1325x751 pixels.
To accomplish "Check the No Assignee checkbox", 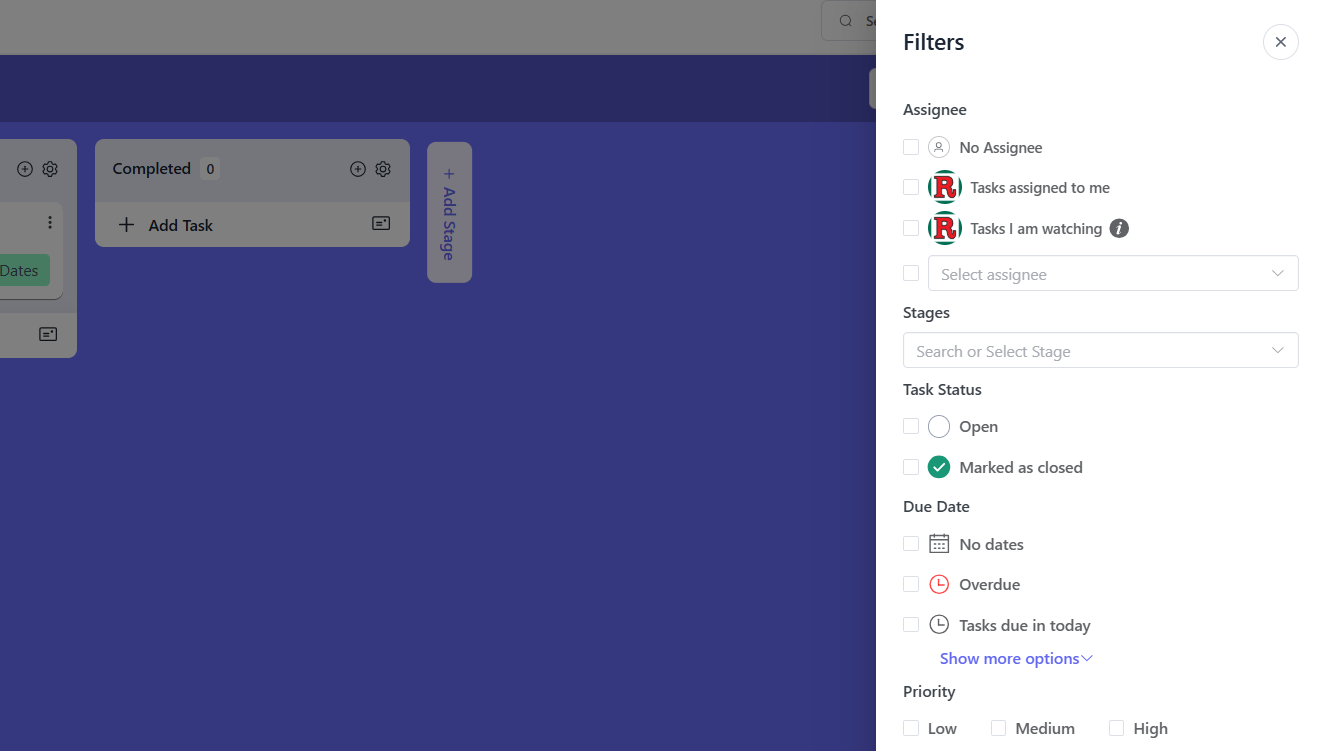I will (x=910, y=147).
